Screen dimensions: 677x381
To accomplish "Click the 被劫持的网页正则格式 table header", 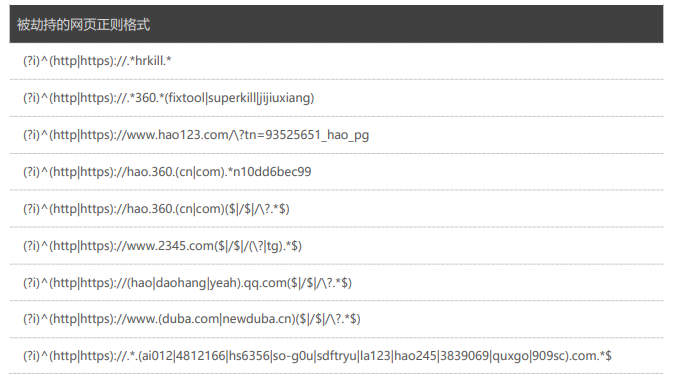I will [336, 24].
